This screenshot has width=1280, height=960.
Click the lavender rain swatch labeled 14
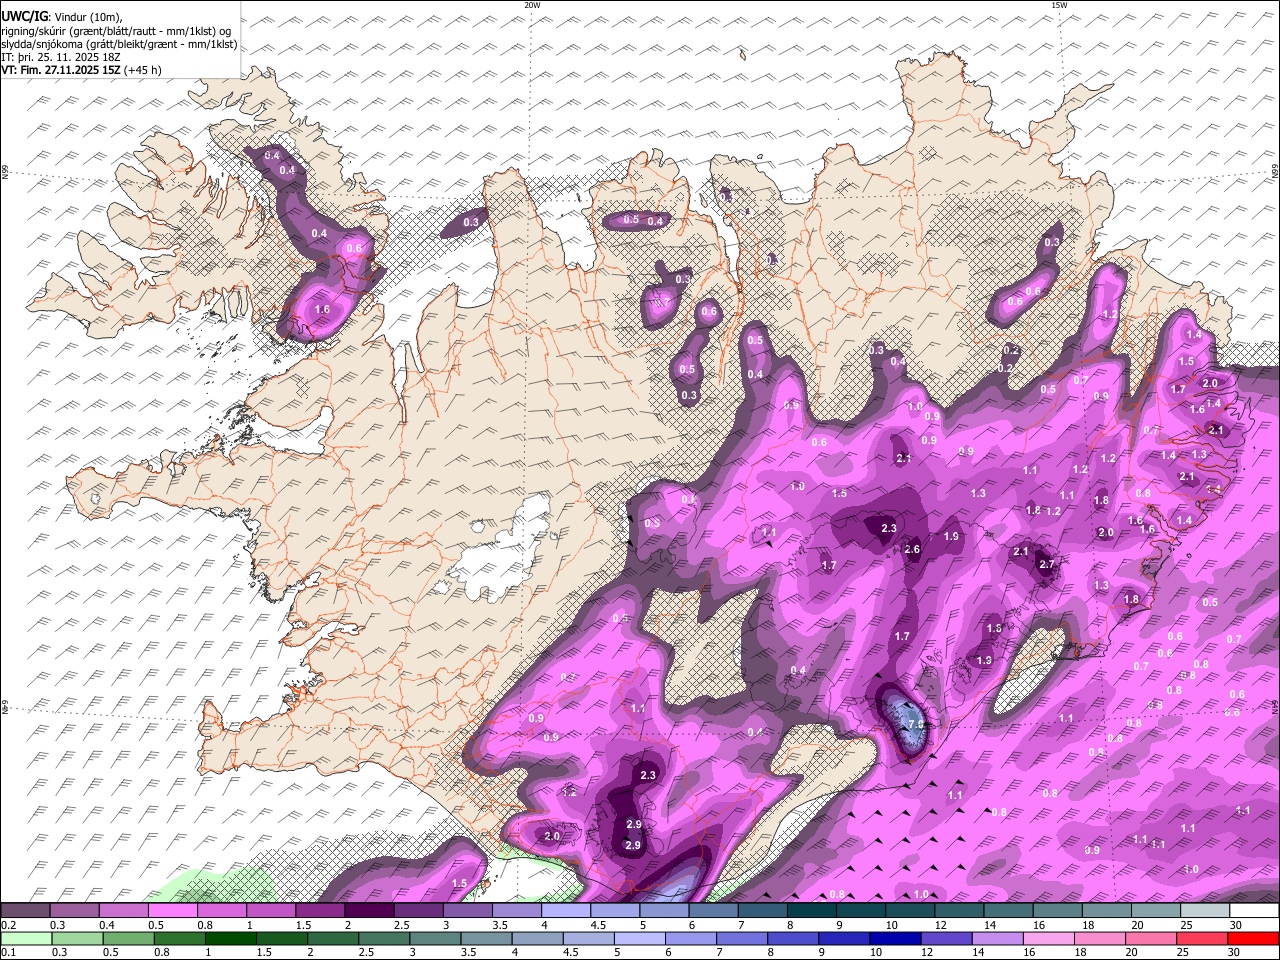click(x=996, y=939)
